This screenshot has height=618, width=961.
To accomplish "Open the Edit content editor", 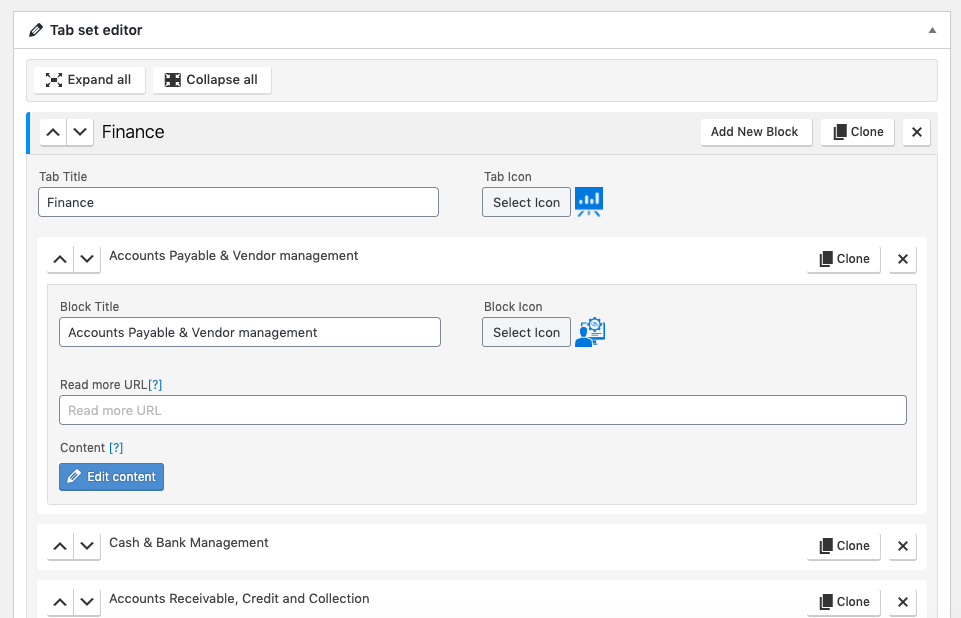I will [112, 477].
